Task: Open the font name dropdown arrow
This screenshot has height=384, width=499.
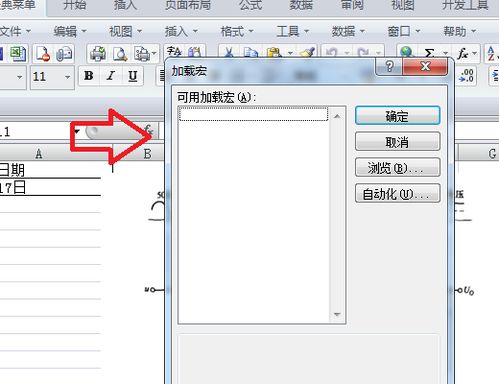Action: click(20, 77)
